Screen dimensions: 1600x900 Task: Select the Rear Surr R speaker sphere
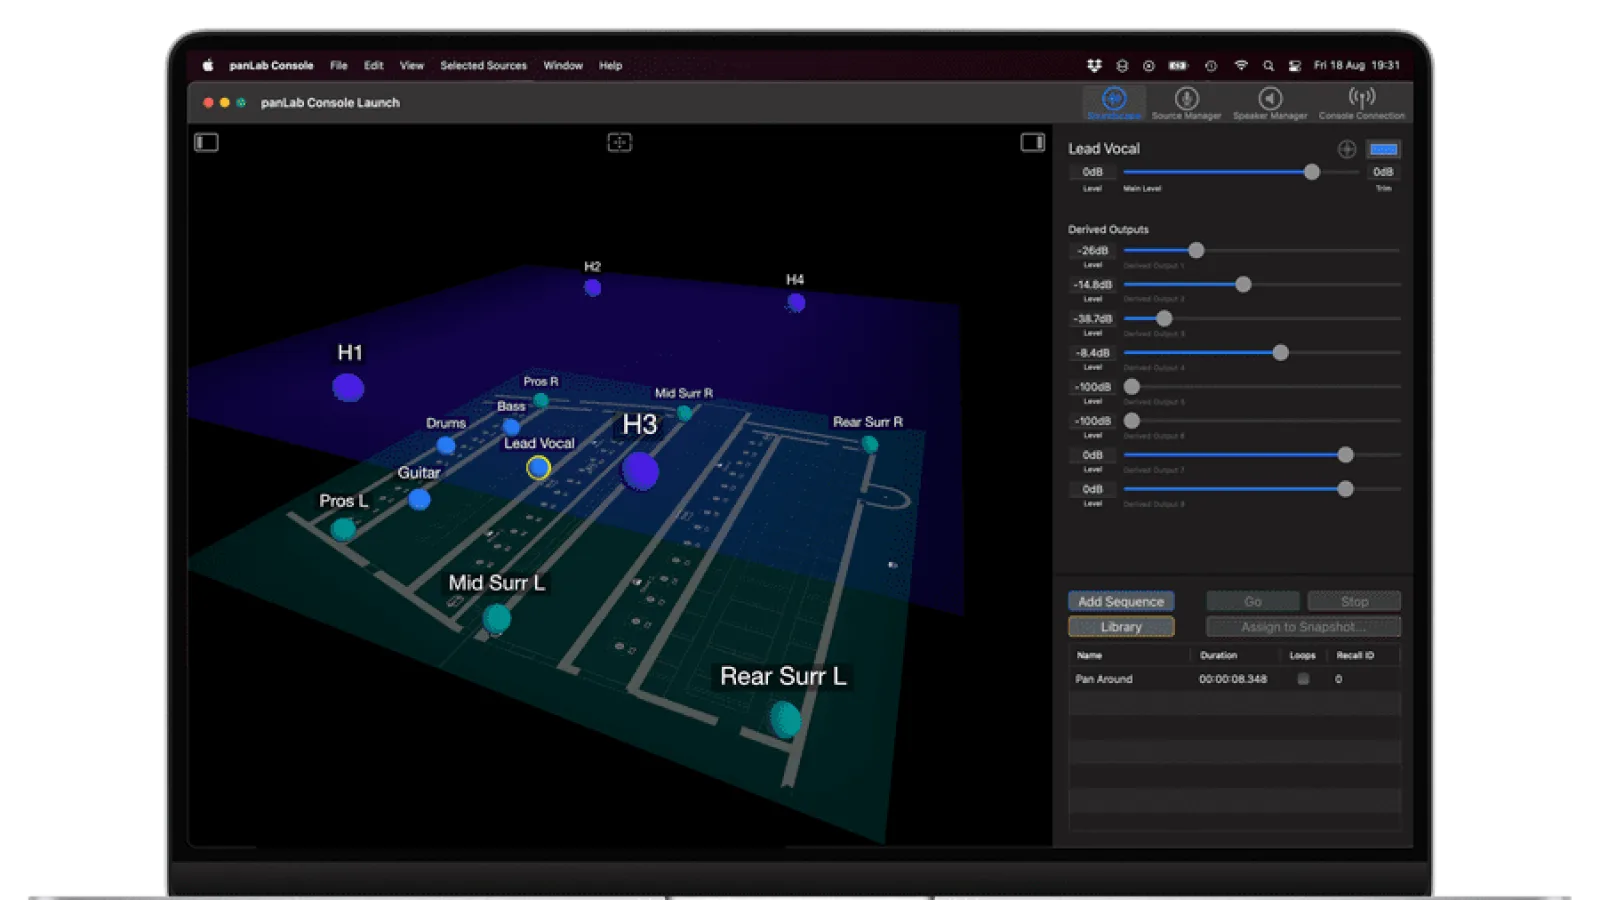(x=870, y=444)
